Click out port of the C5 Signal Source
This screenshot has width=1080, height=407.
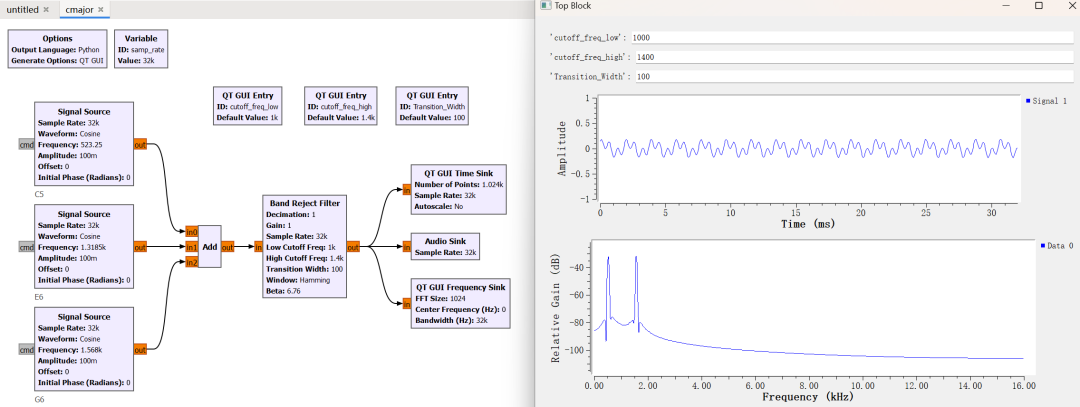[141, 144]
